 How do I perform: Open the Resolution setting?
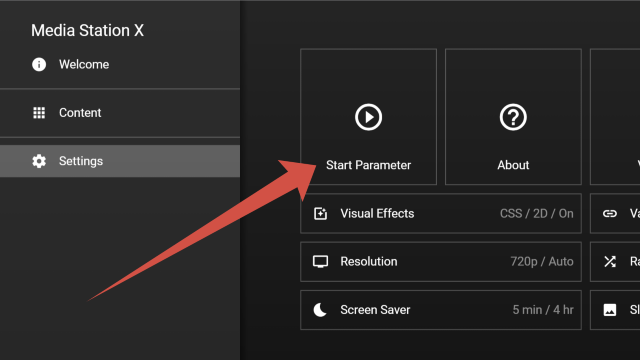tap(441, 262)
